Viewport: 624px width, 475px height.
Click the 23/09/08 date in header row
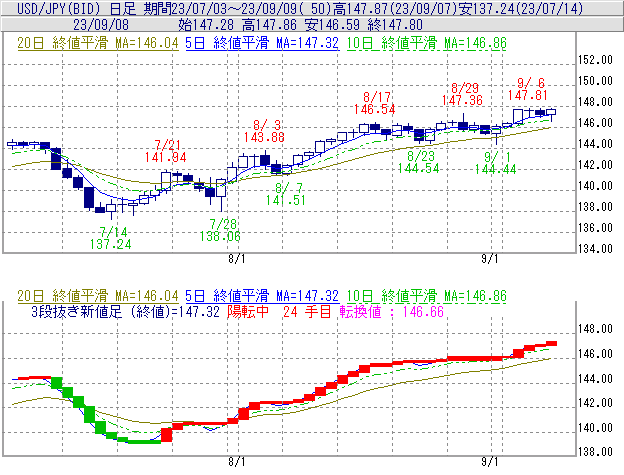pos(101,25)
